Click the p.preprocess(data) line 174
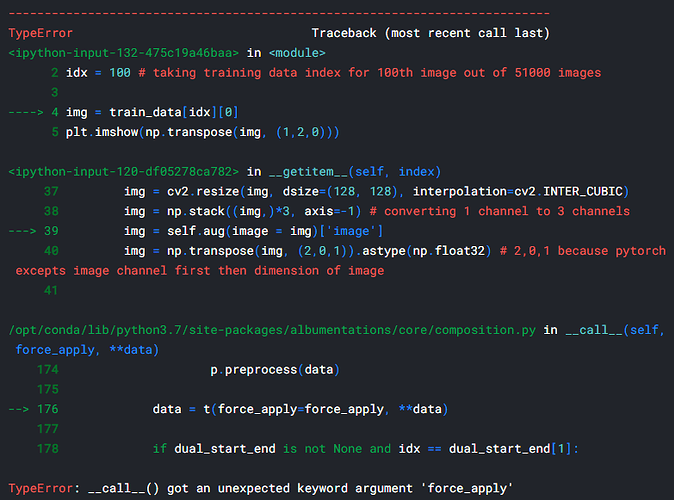The height and width of the screenshot is (500, 674). pos(274,370)
